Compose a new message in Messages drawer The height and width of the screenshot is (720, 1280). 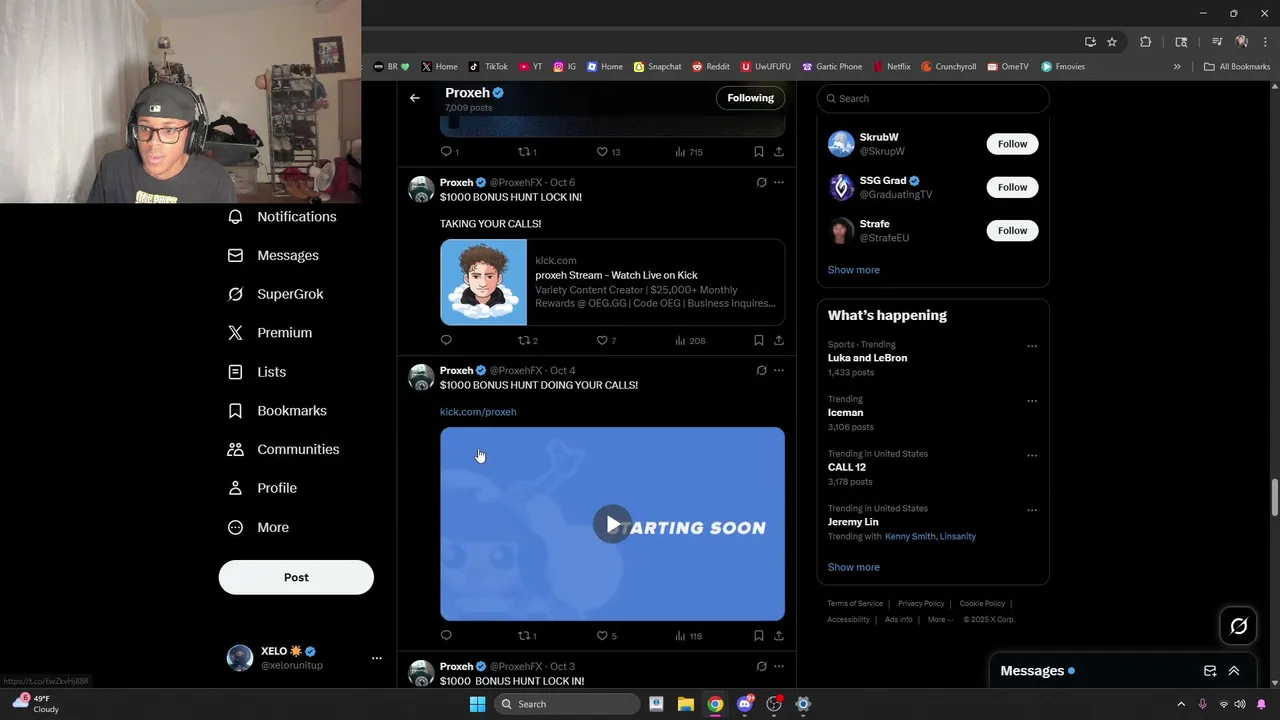tap(1210, 671)
